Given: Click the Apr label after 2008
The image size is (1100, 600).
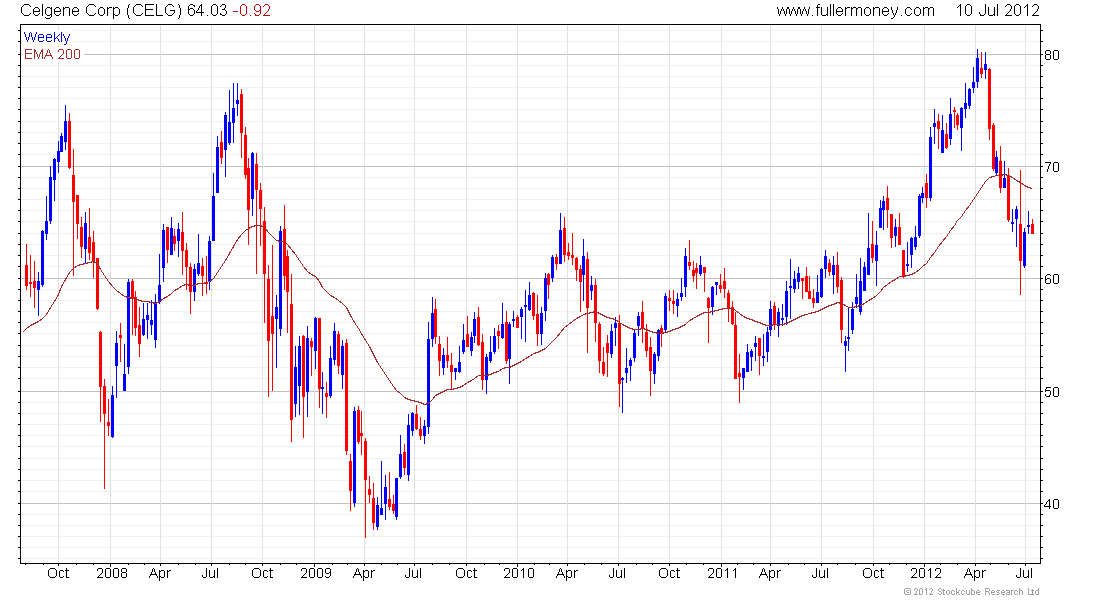Looking at the screenshot, I should pos(160,573).
